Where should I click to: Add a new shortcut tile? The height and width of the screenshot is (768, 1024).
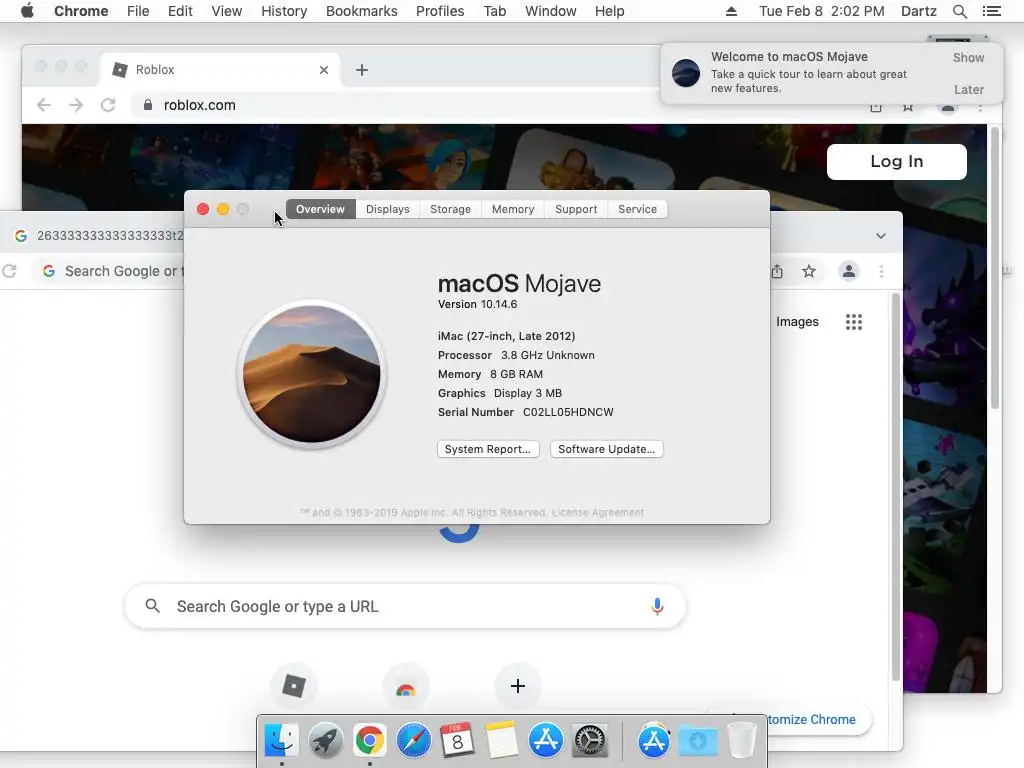(517, 686)
